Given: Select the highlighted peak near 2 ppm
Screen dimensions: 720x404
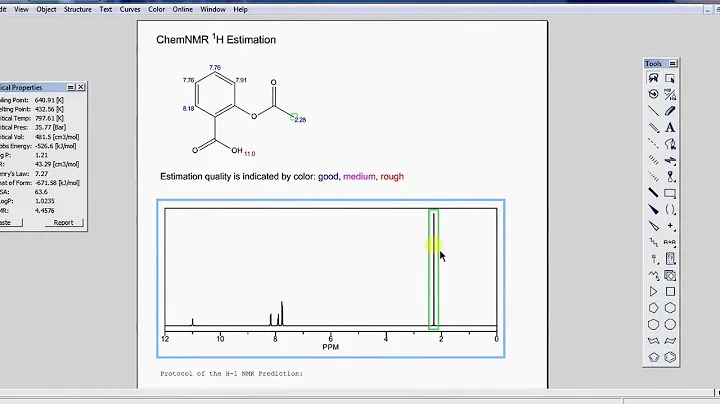Looking at the screenshot, I should 433,269.
